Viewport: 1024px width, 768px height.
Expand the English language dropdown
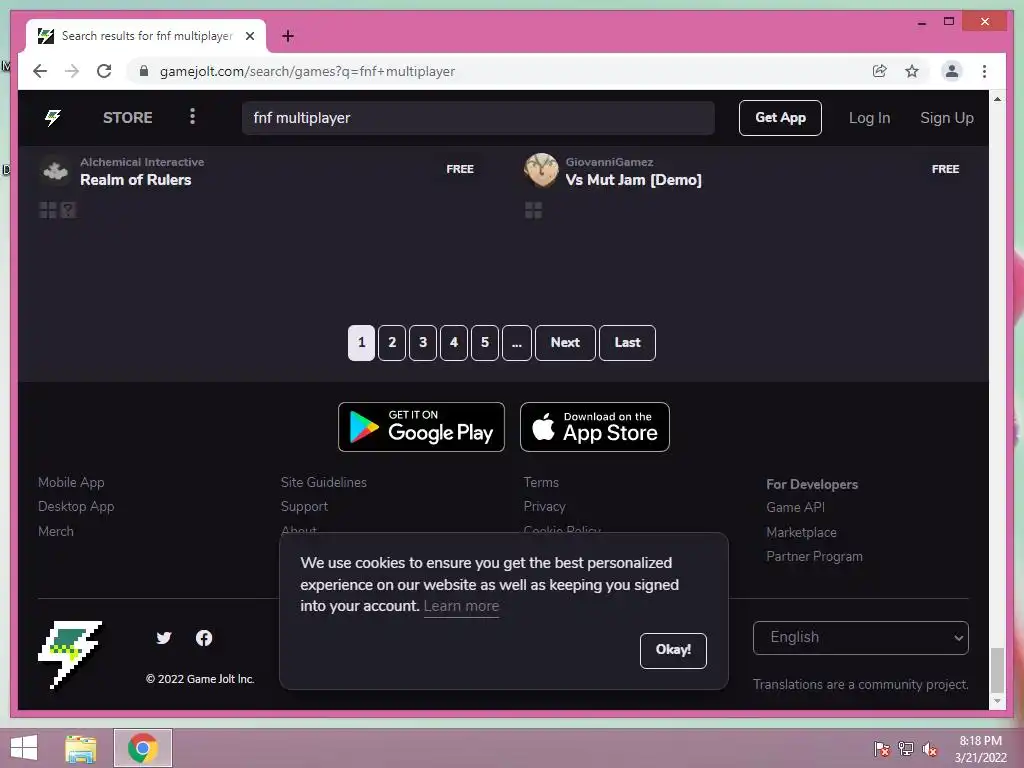860,638
